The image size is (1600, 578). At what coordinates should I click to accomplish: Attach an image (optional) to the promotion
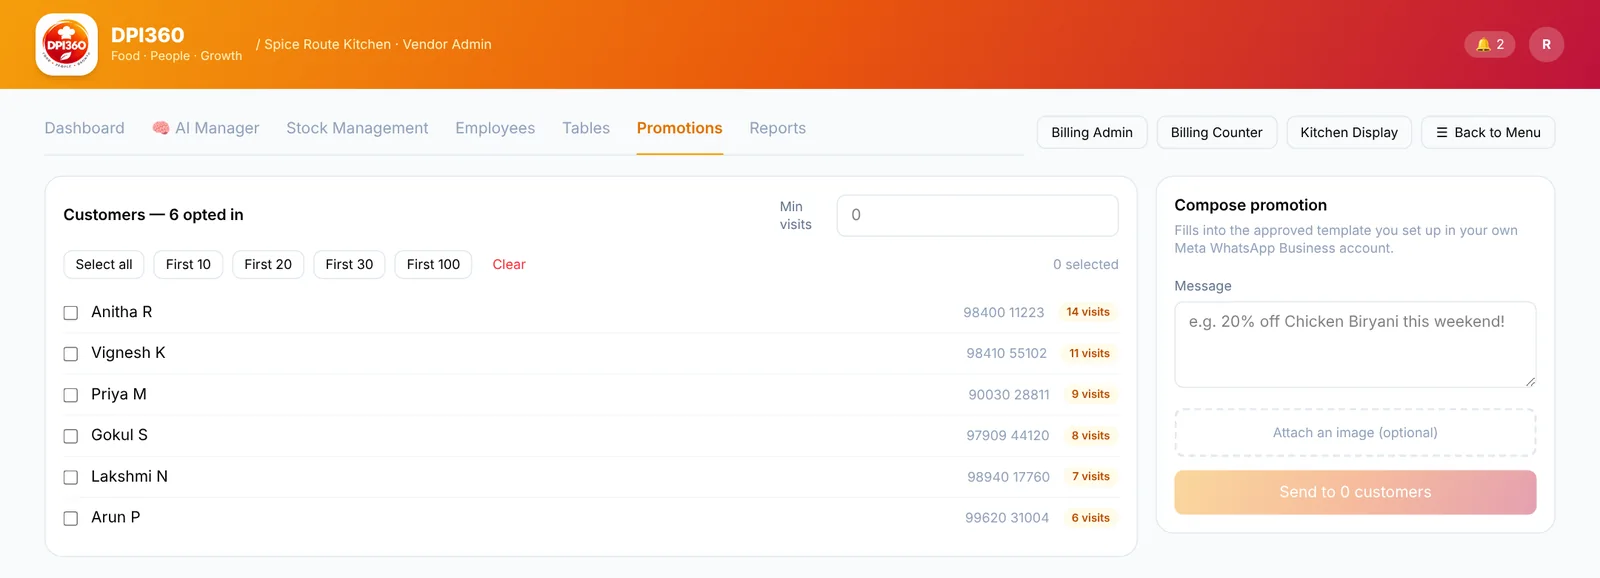(x=1355, y=432)
